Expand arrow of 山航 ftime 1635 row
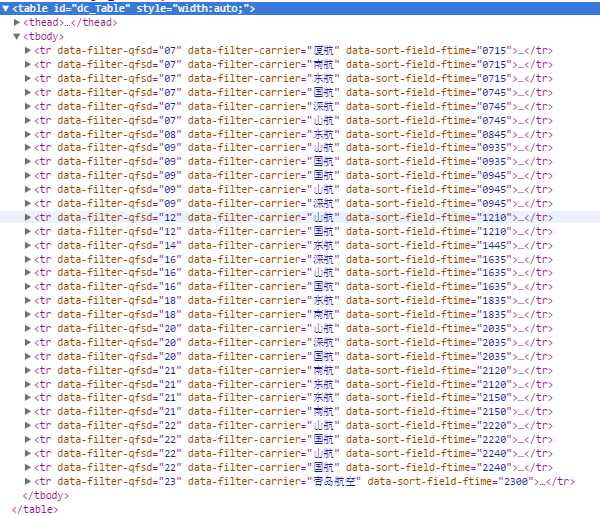600x516 pixels. click(x=28, y=272)
